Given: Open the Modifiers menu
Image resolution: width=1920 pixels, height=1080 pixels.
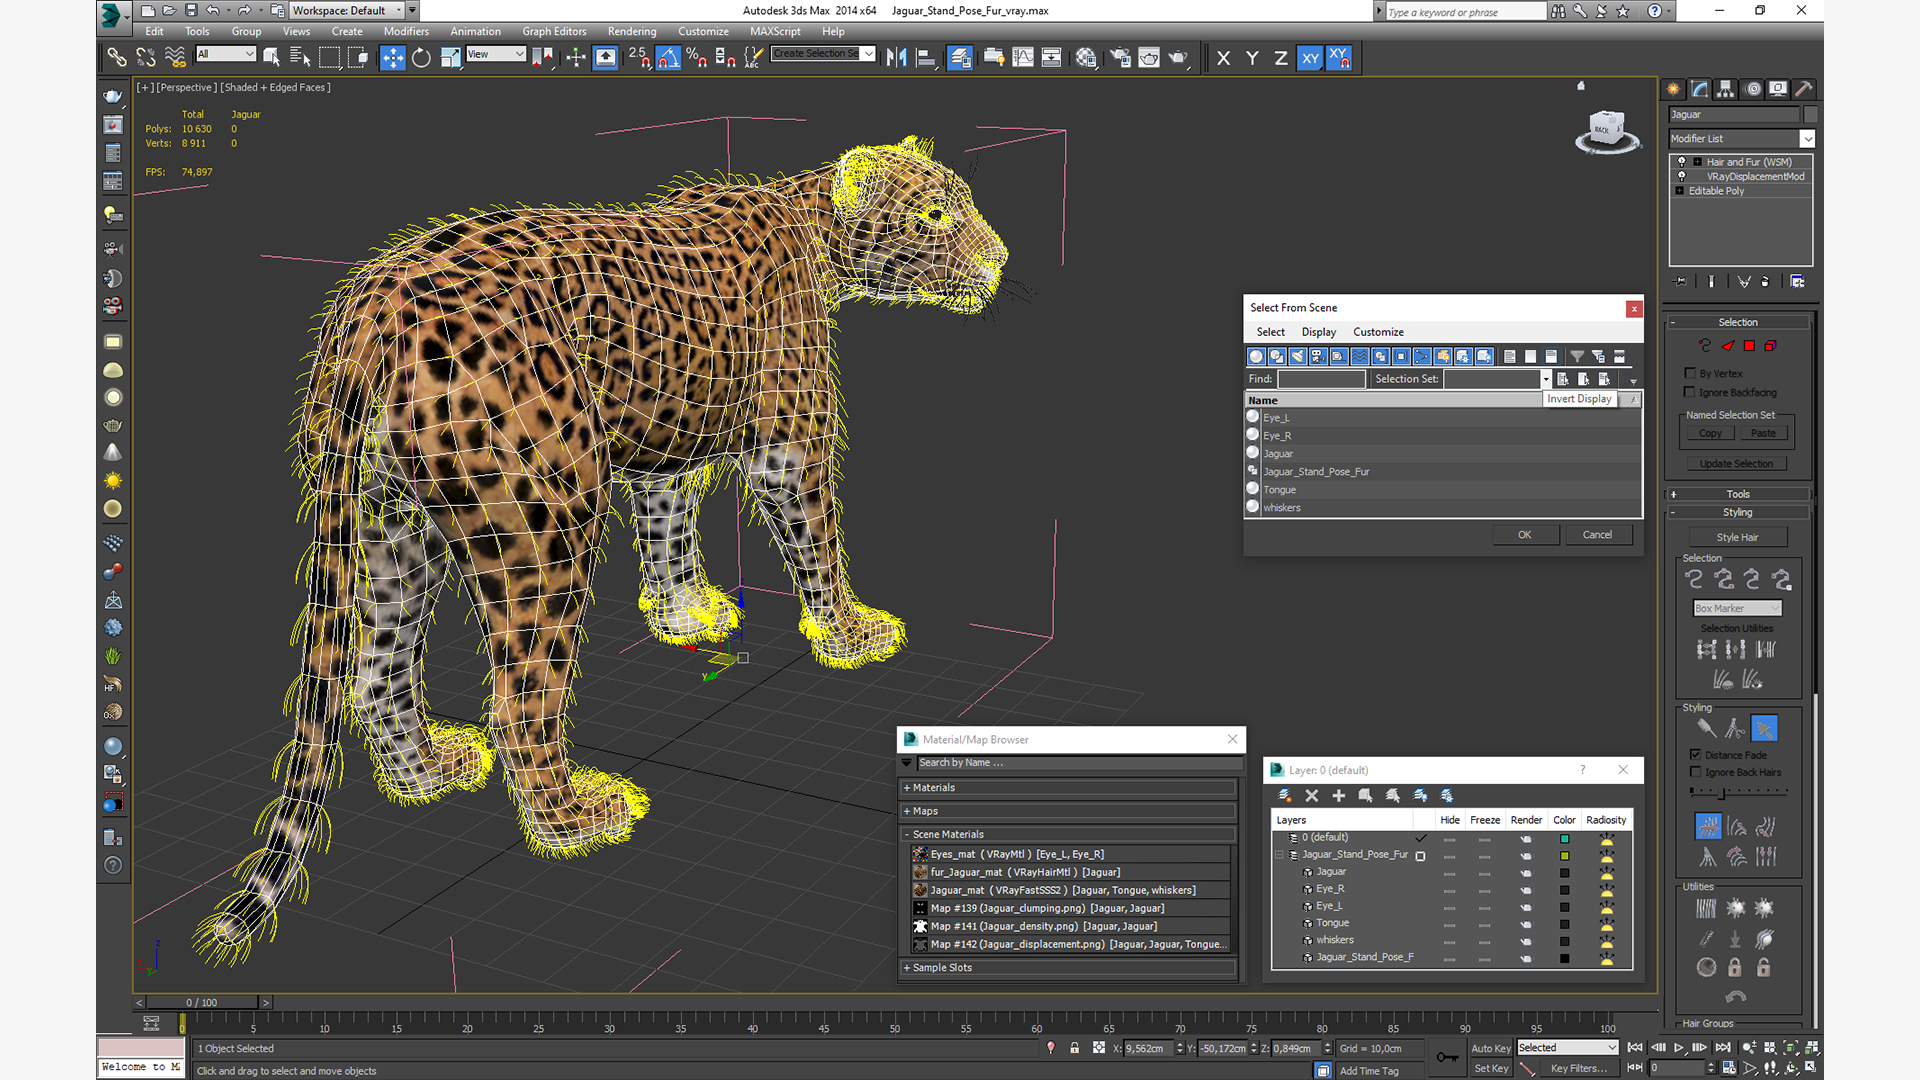Looking at the screenshot, I should pyautogui.click(x=406, y=31).
